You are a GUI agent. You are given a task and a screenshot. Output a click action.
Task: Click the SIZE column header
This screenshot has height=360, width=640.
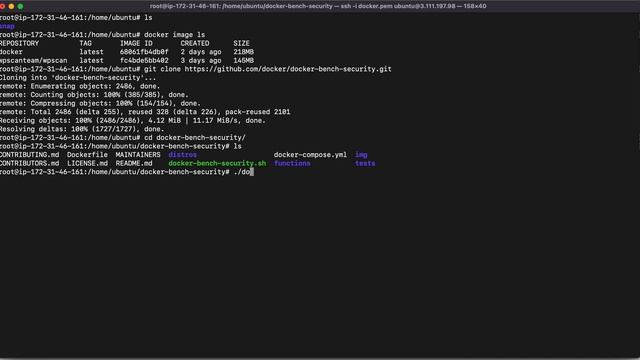(x=241, y=43)
